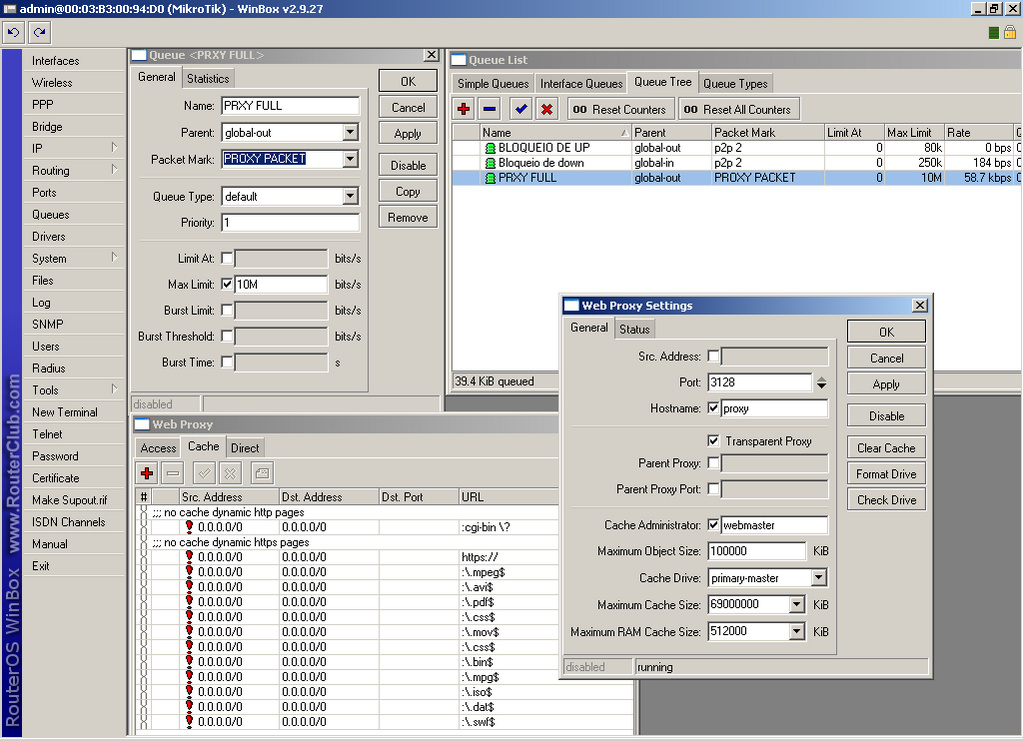Switch to the Access tab in Web Proxy
Screen dimensions: 1023x741
159,448
